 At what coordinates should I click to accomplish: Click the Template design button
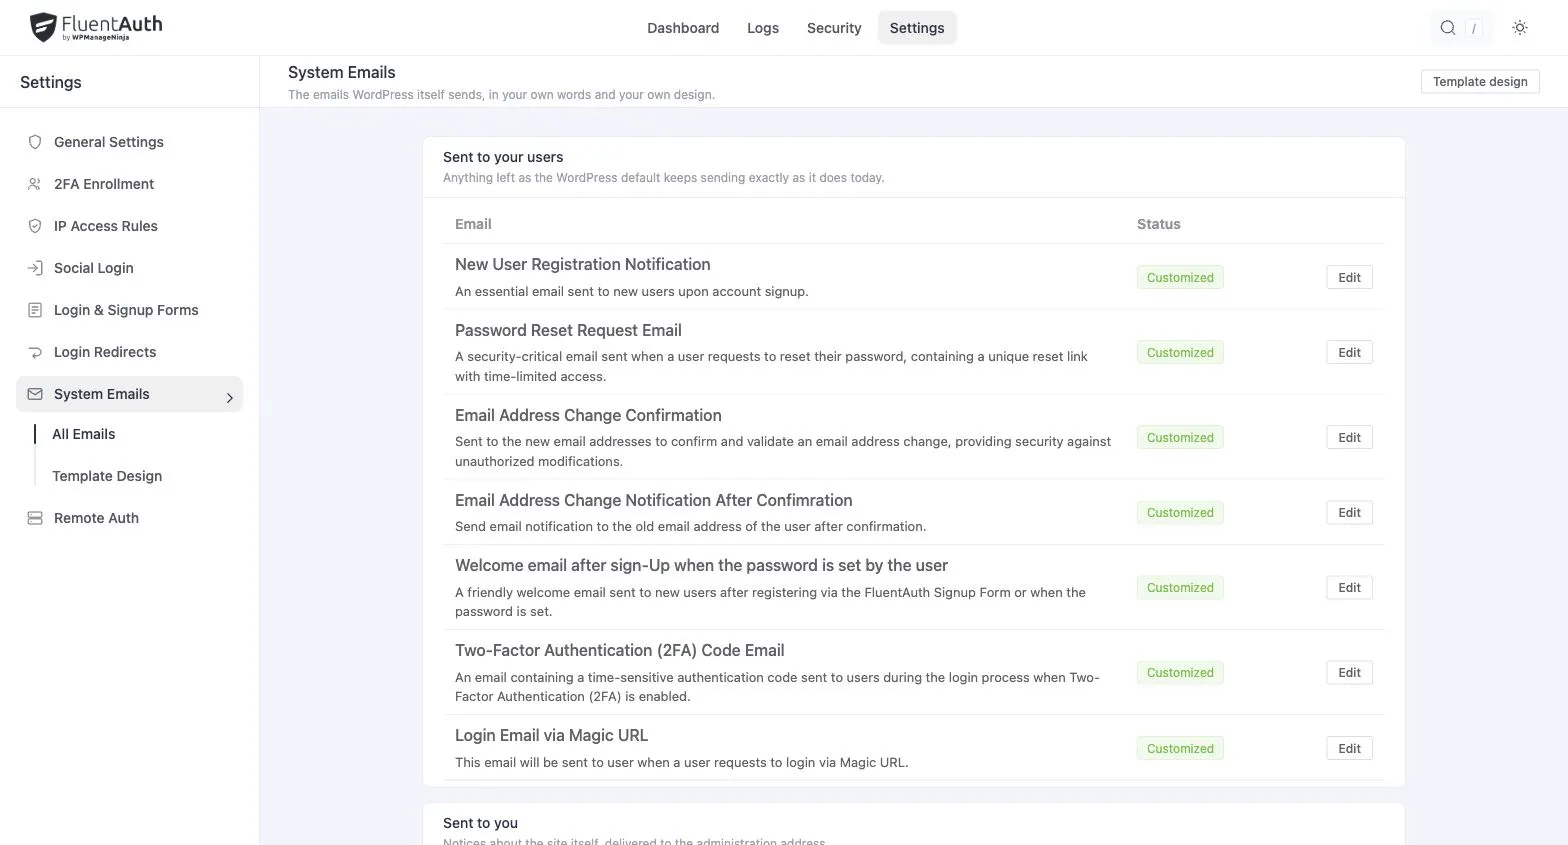pos(1480,82)
